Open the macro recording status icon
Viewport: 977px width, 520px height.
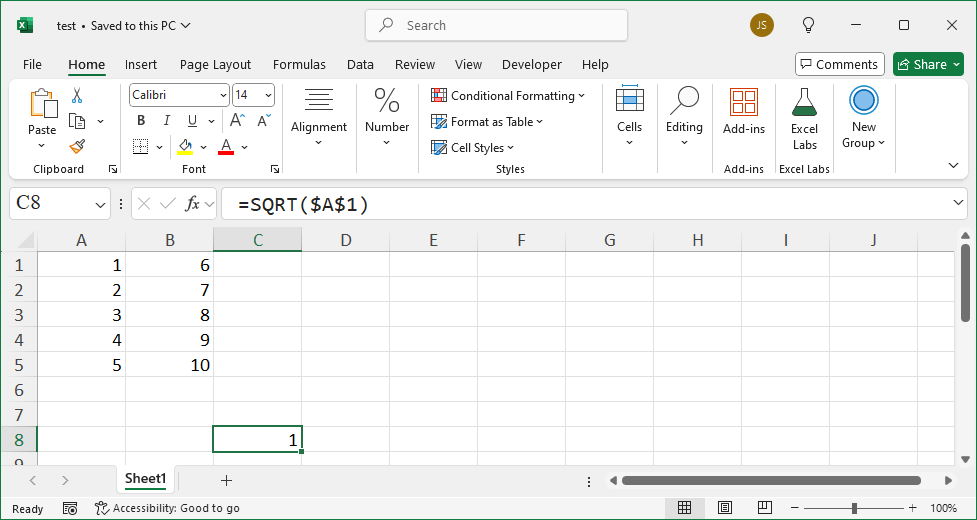point(70,508)
